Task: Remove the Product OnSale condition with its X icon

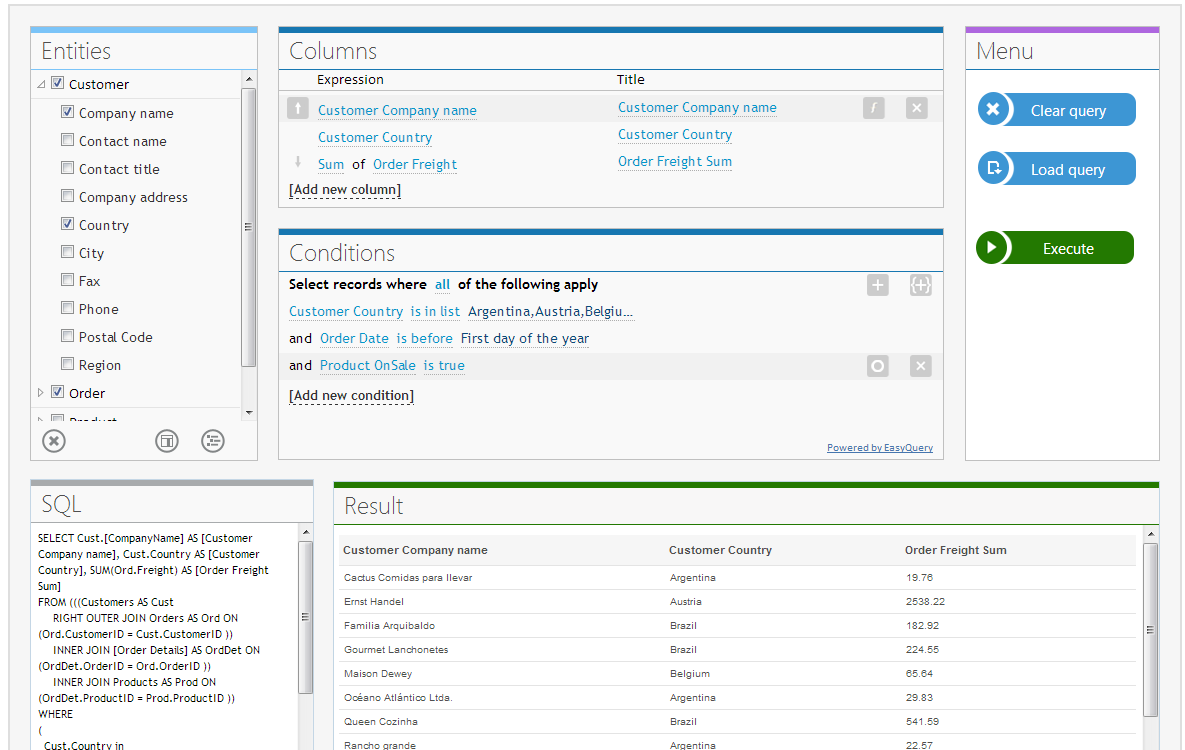Action: [x=920, y=365]
